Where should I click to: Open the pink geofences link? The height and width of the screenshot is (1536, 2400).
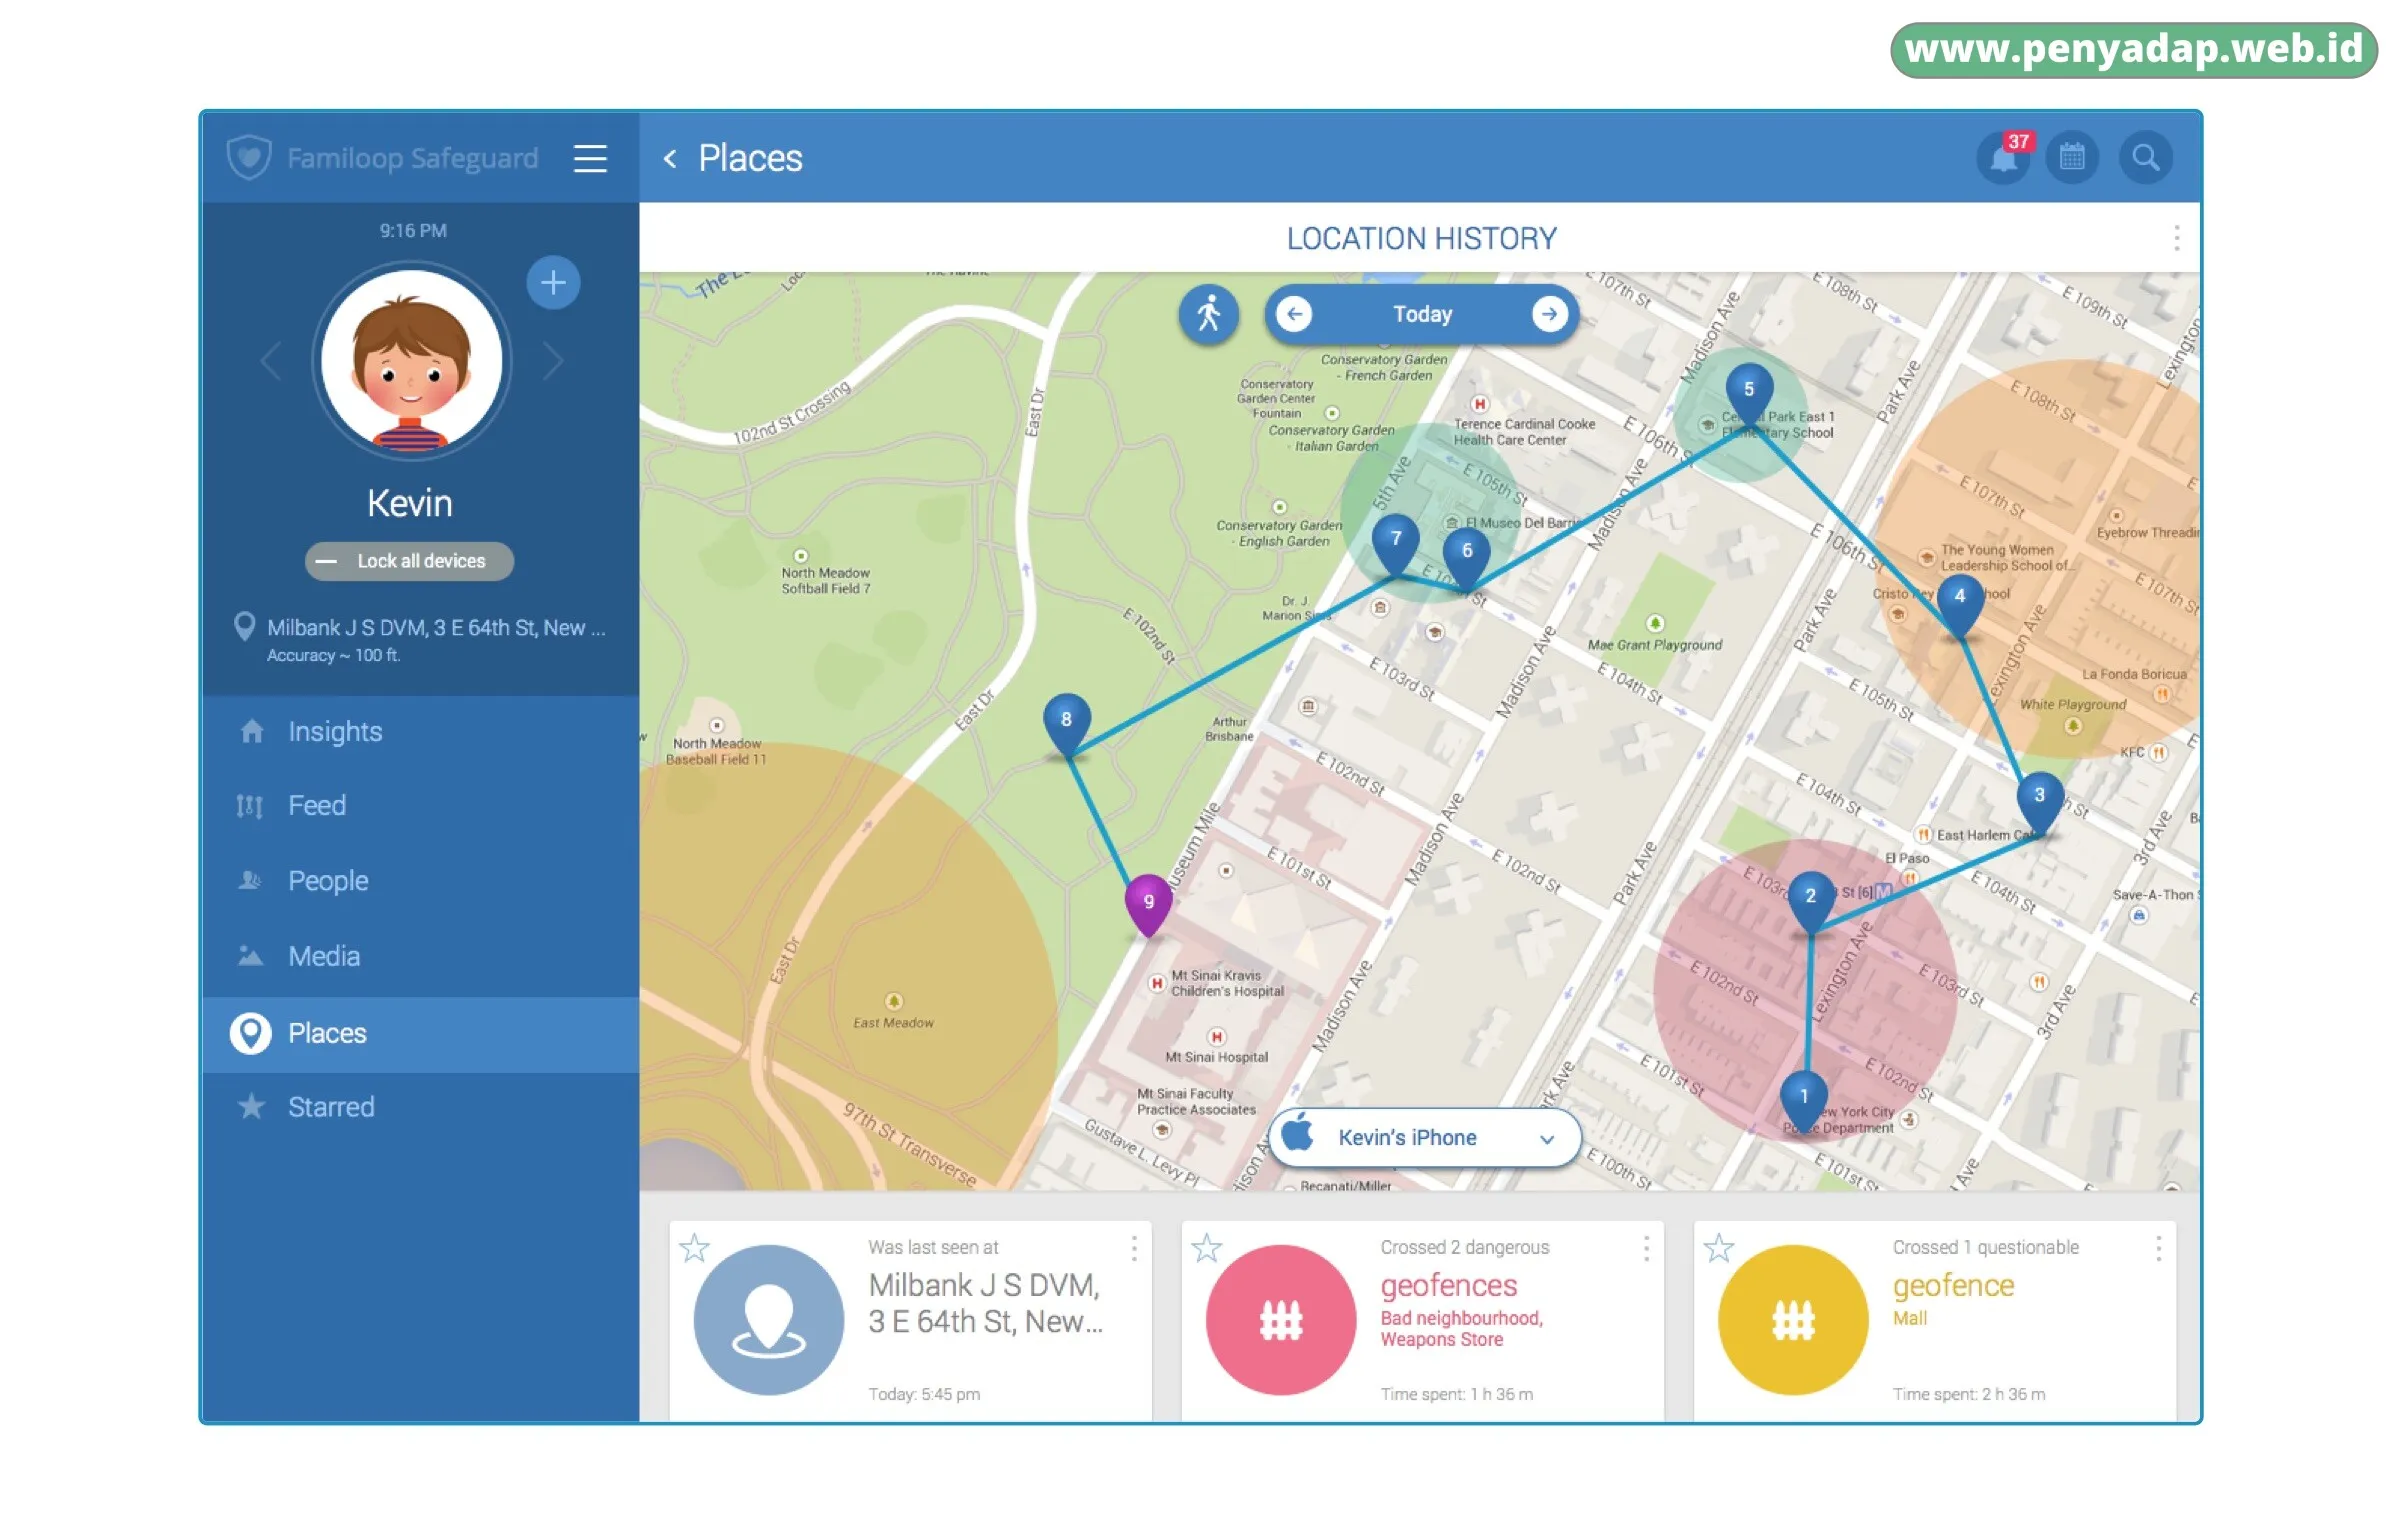pyautogui.click(x=1449, y=1286)
